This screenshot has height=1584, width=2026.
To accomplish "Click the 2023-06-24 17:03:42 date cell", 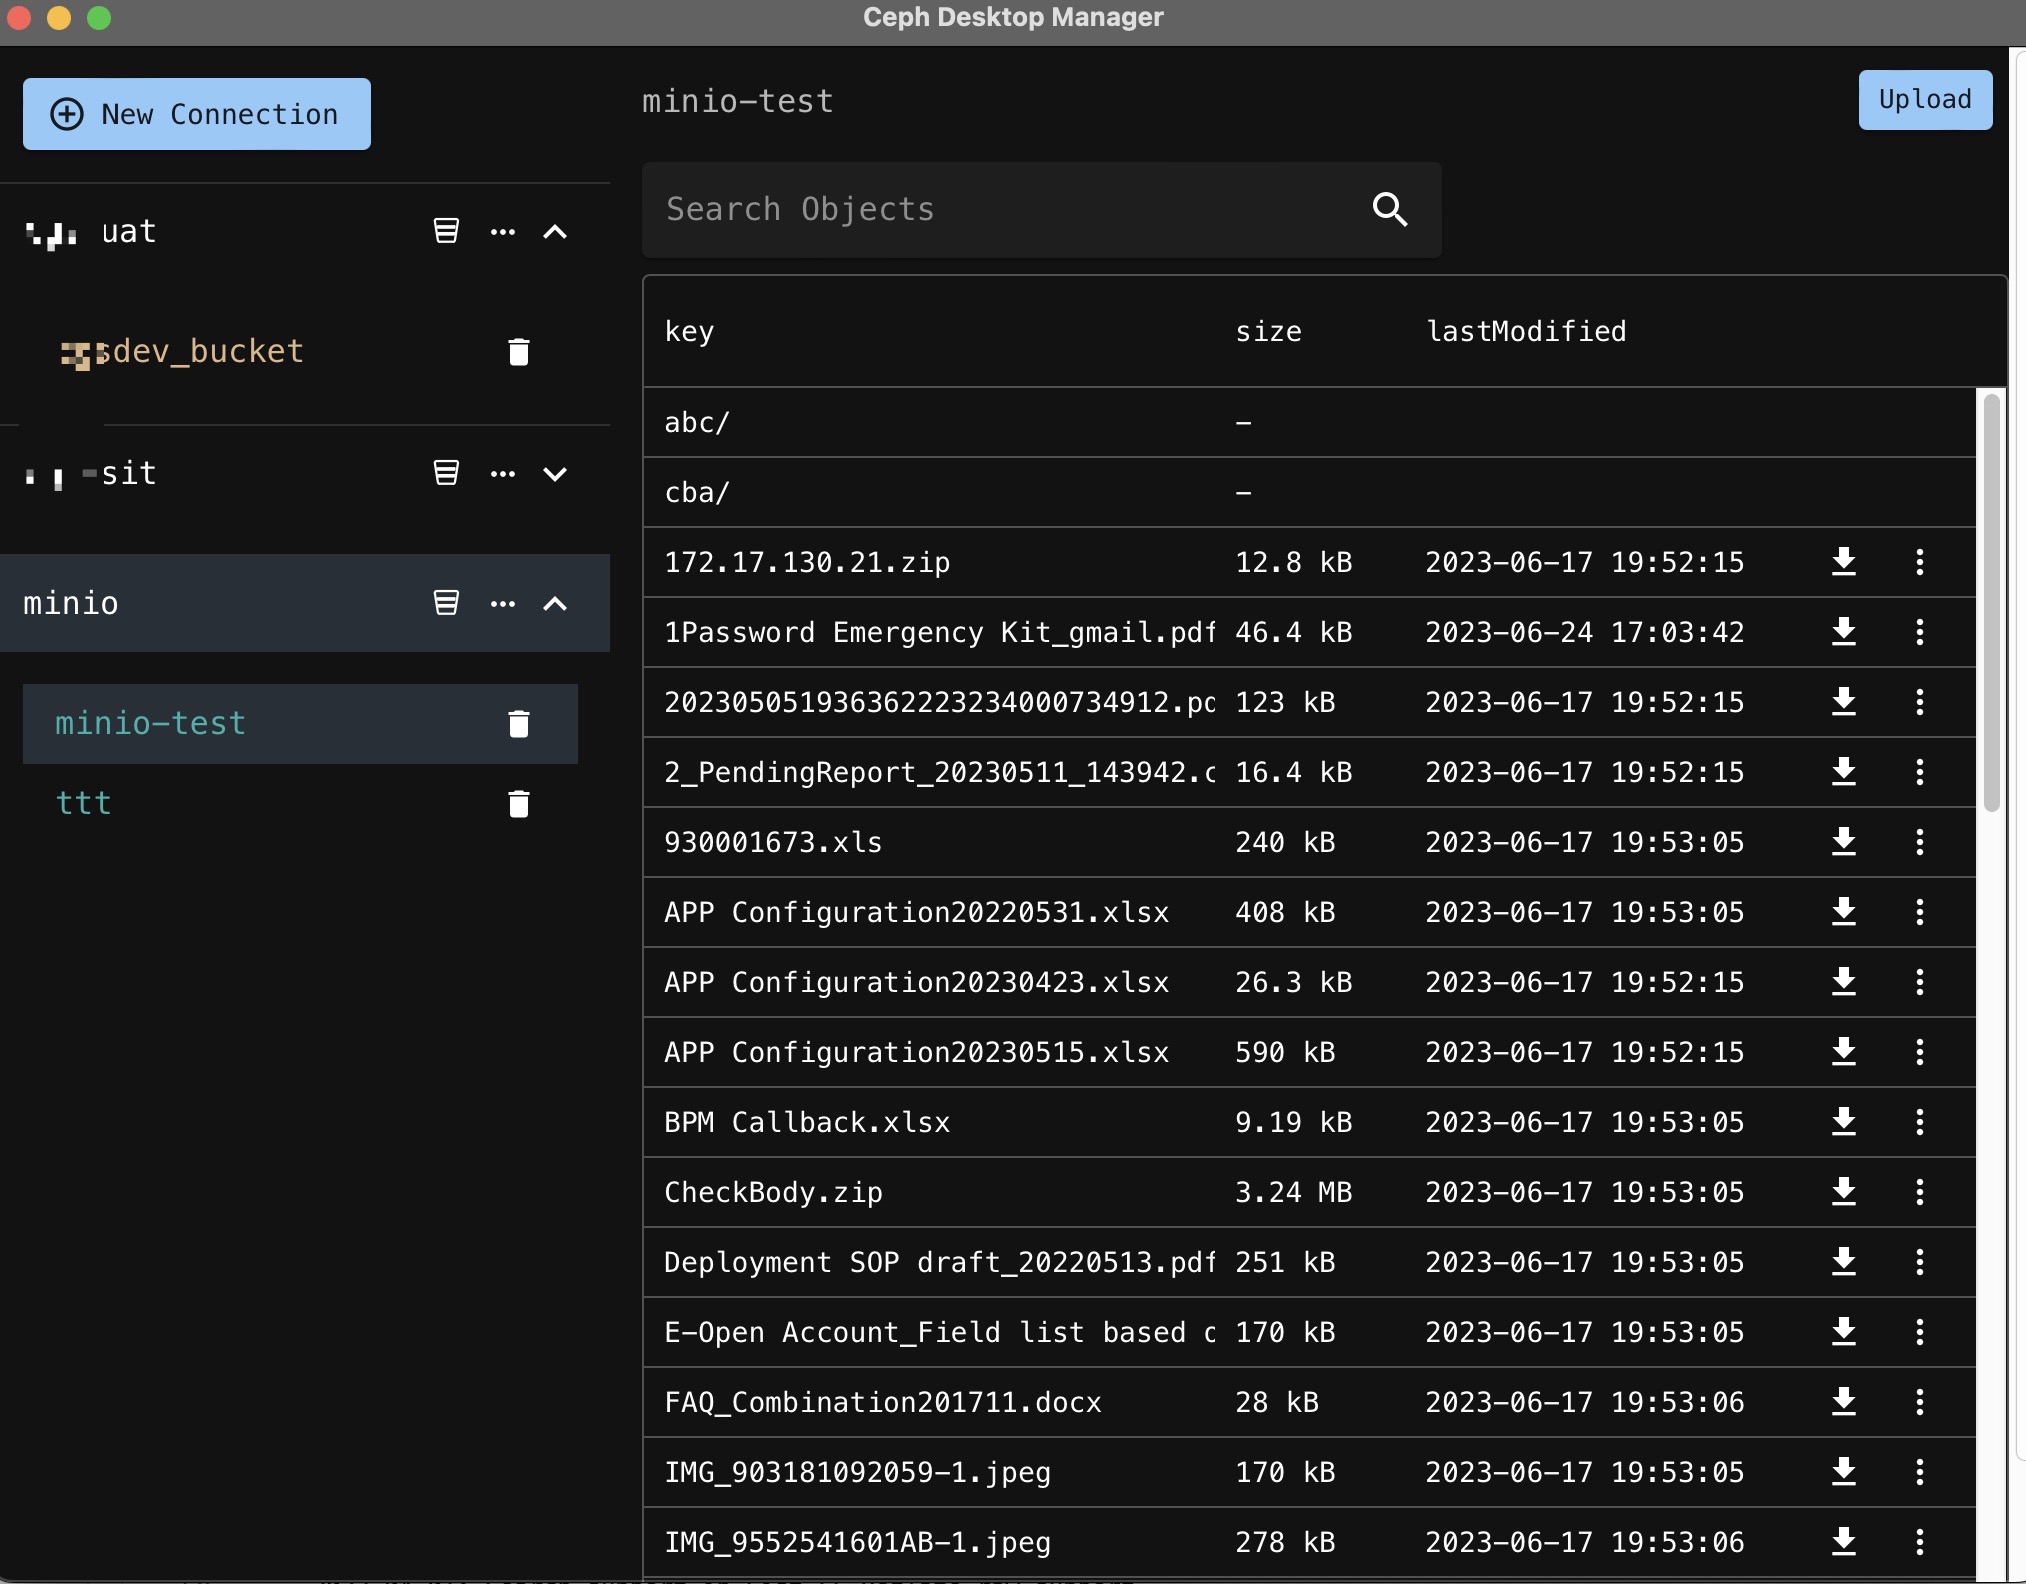I will tap(1584, 632).
